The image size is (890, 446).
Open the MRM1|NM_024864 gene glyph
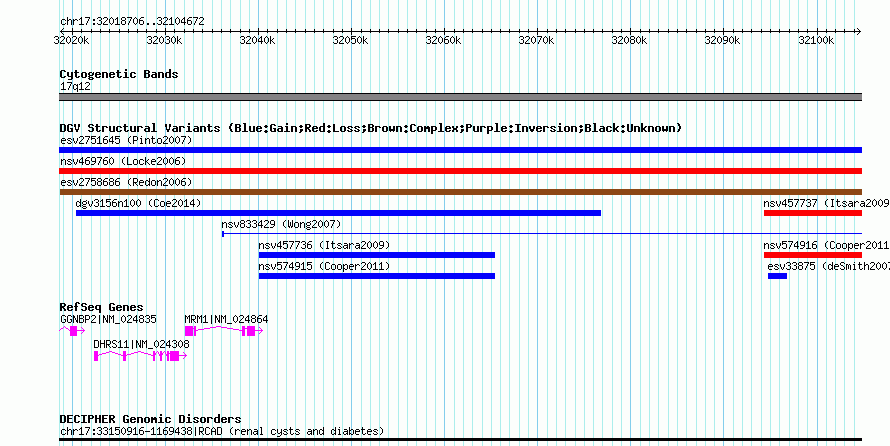tap(224, 331)
